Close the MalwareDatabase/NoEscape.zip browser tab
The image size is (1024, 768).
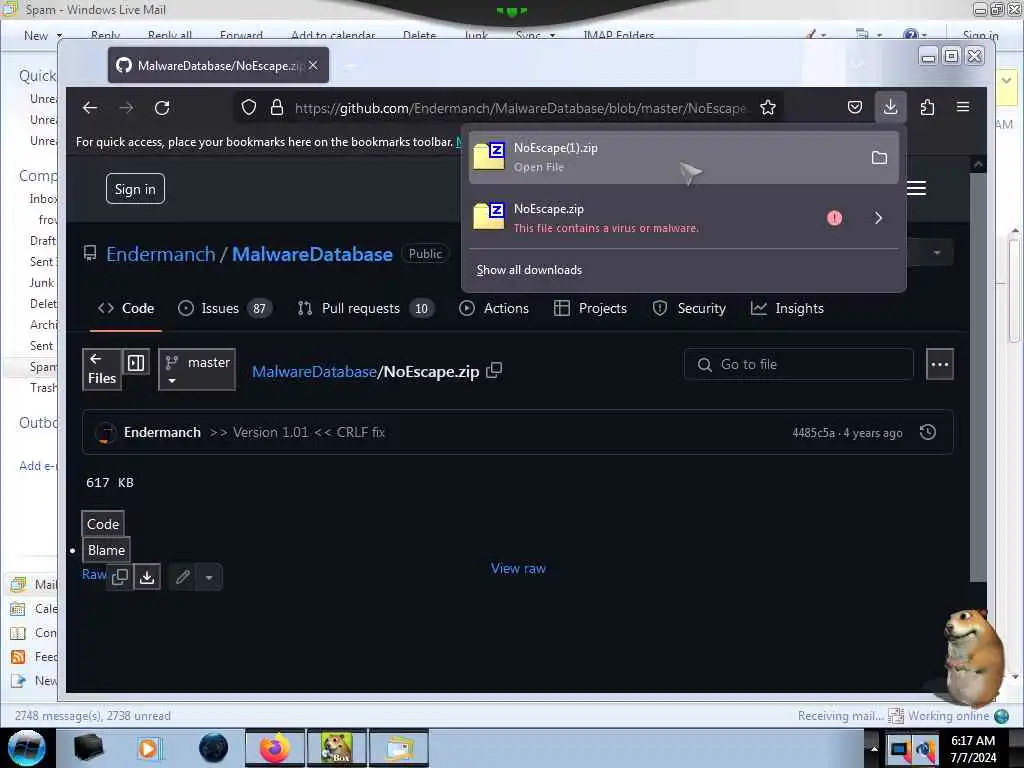coord(313,65)
